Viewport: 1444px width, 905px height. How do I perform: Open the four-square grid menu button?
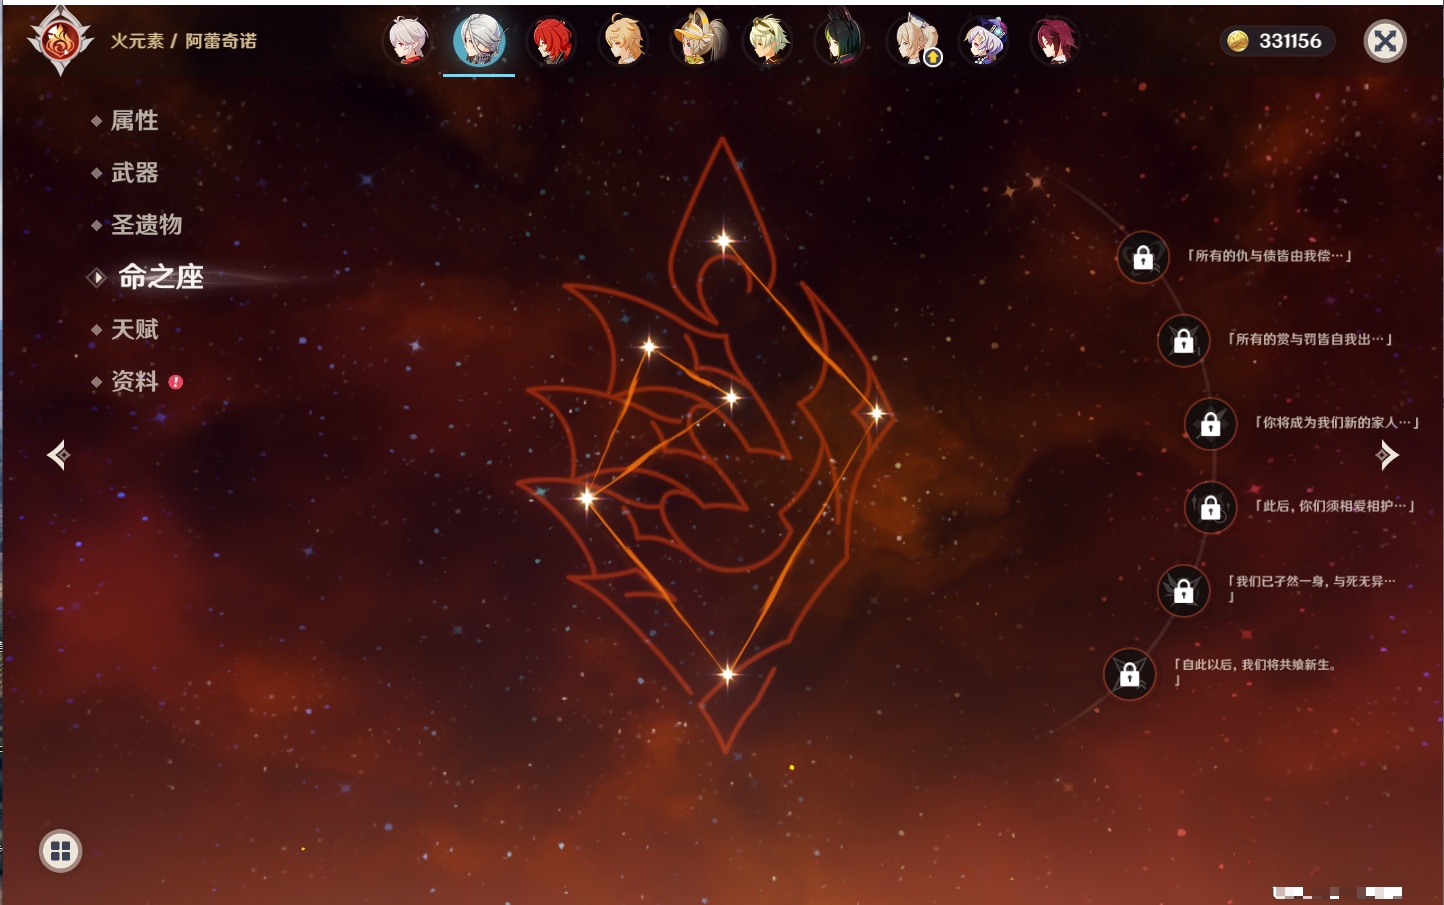point(60,851)
